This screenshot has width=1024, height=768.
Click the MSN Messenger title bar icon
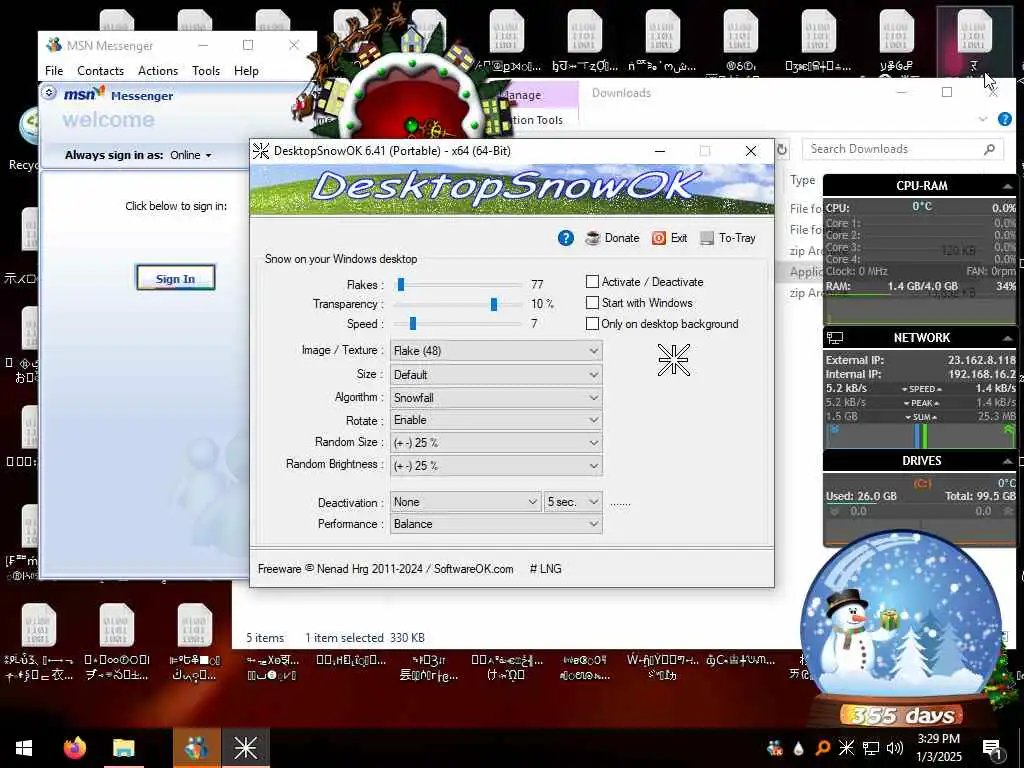coord(54,45)
